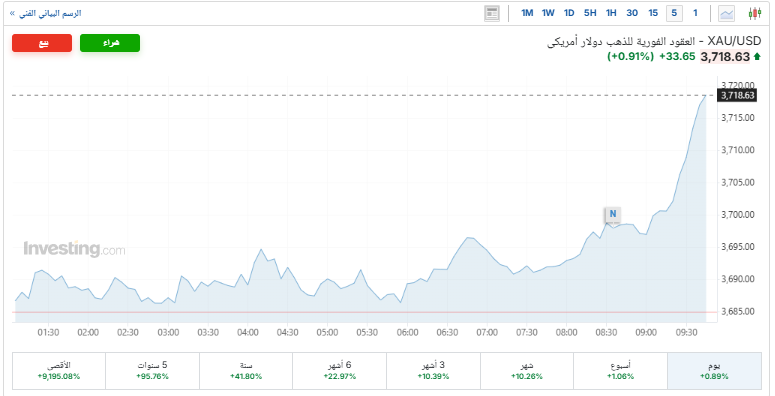Open the news/table view icon
The height and width of the screenshot is (396, 775).
click(x=492, y=13)
